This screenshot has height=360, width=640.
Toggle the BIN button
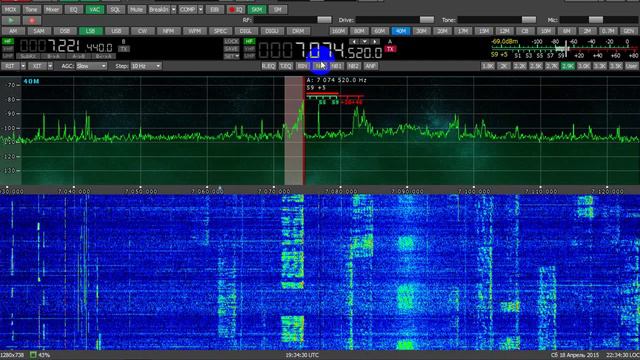coord(302,66)
